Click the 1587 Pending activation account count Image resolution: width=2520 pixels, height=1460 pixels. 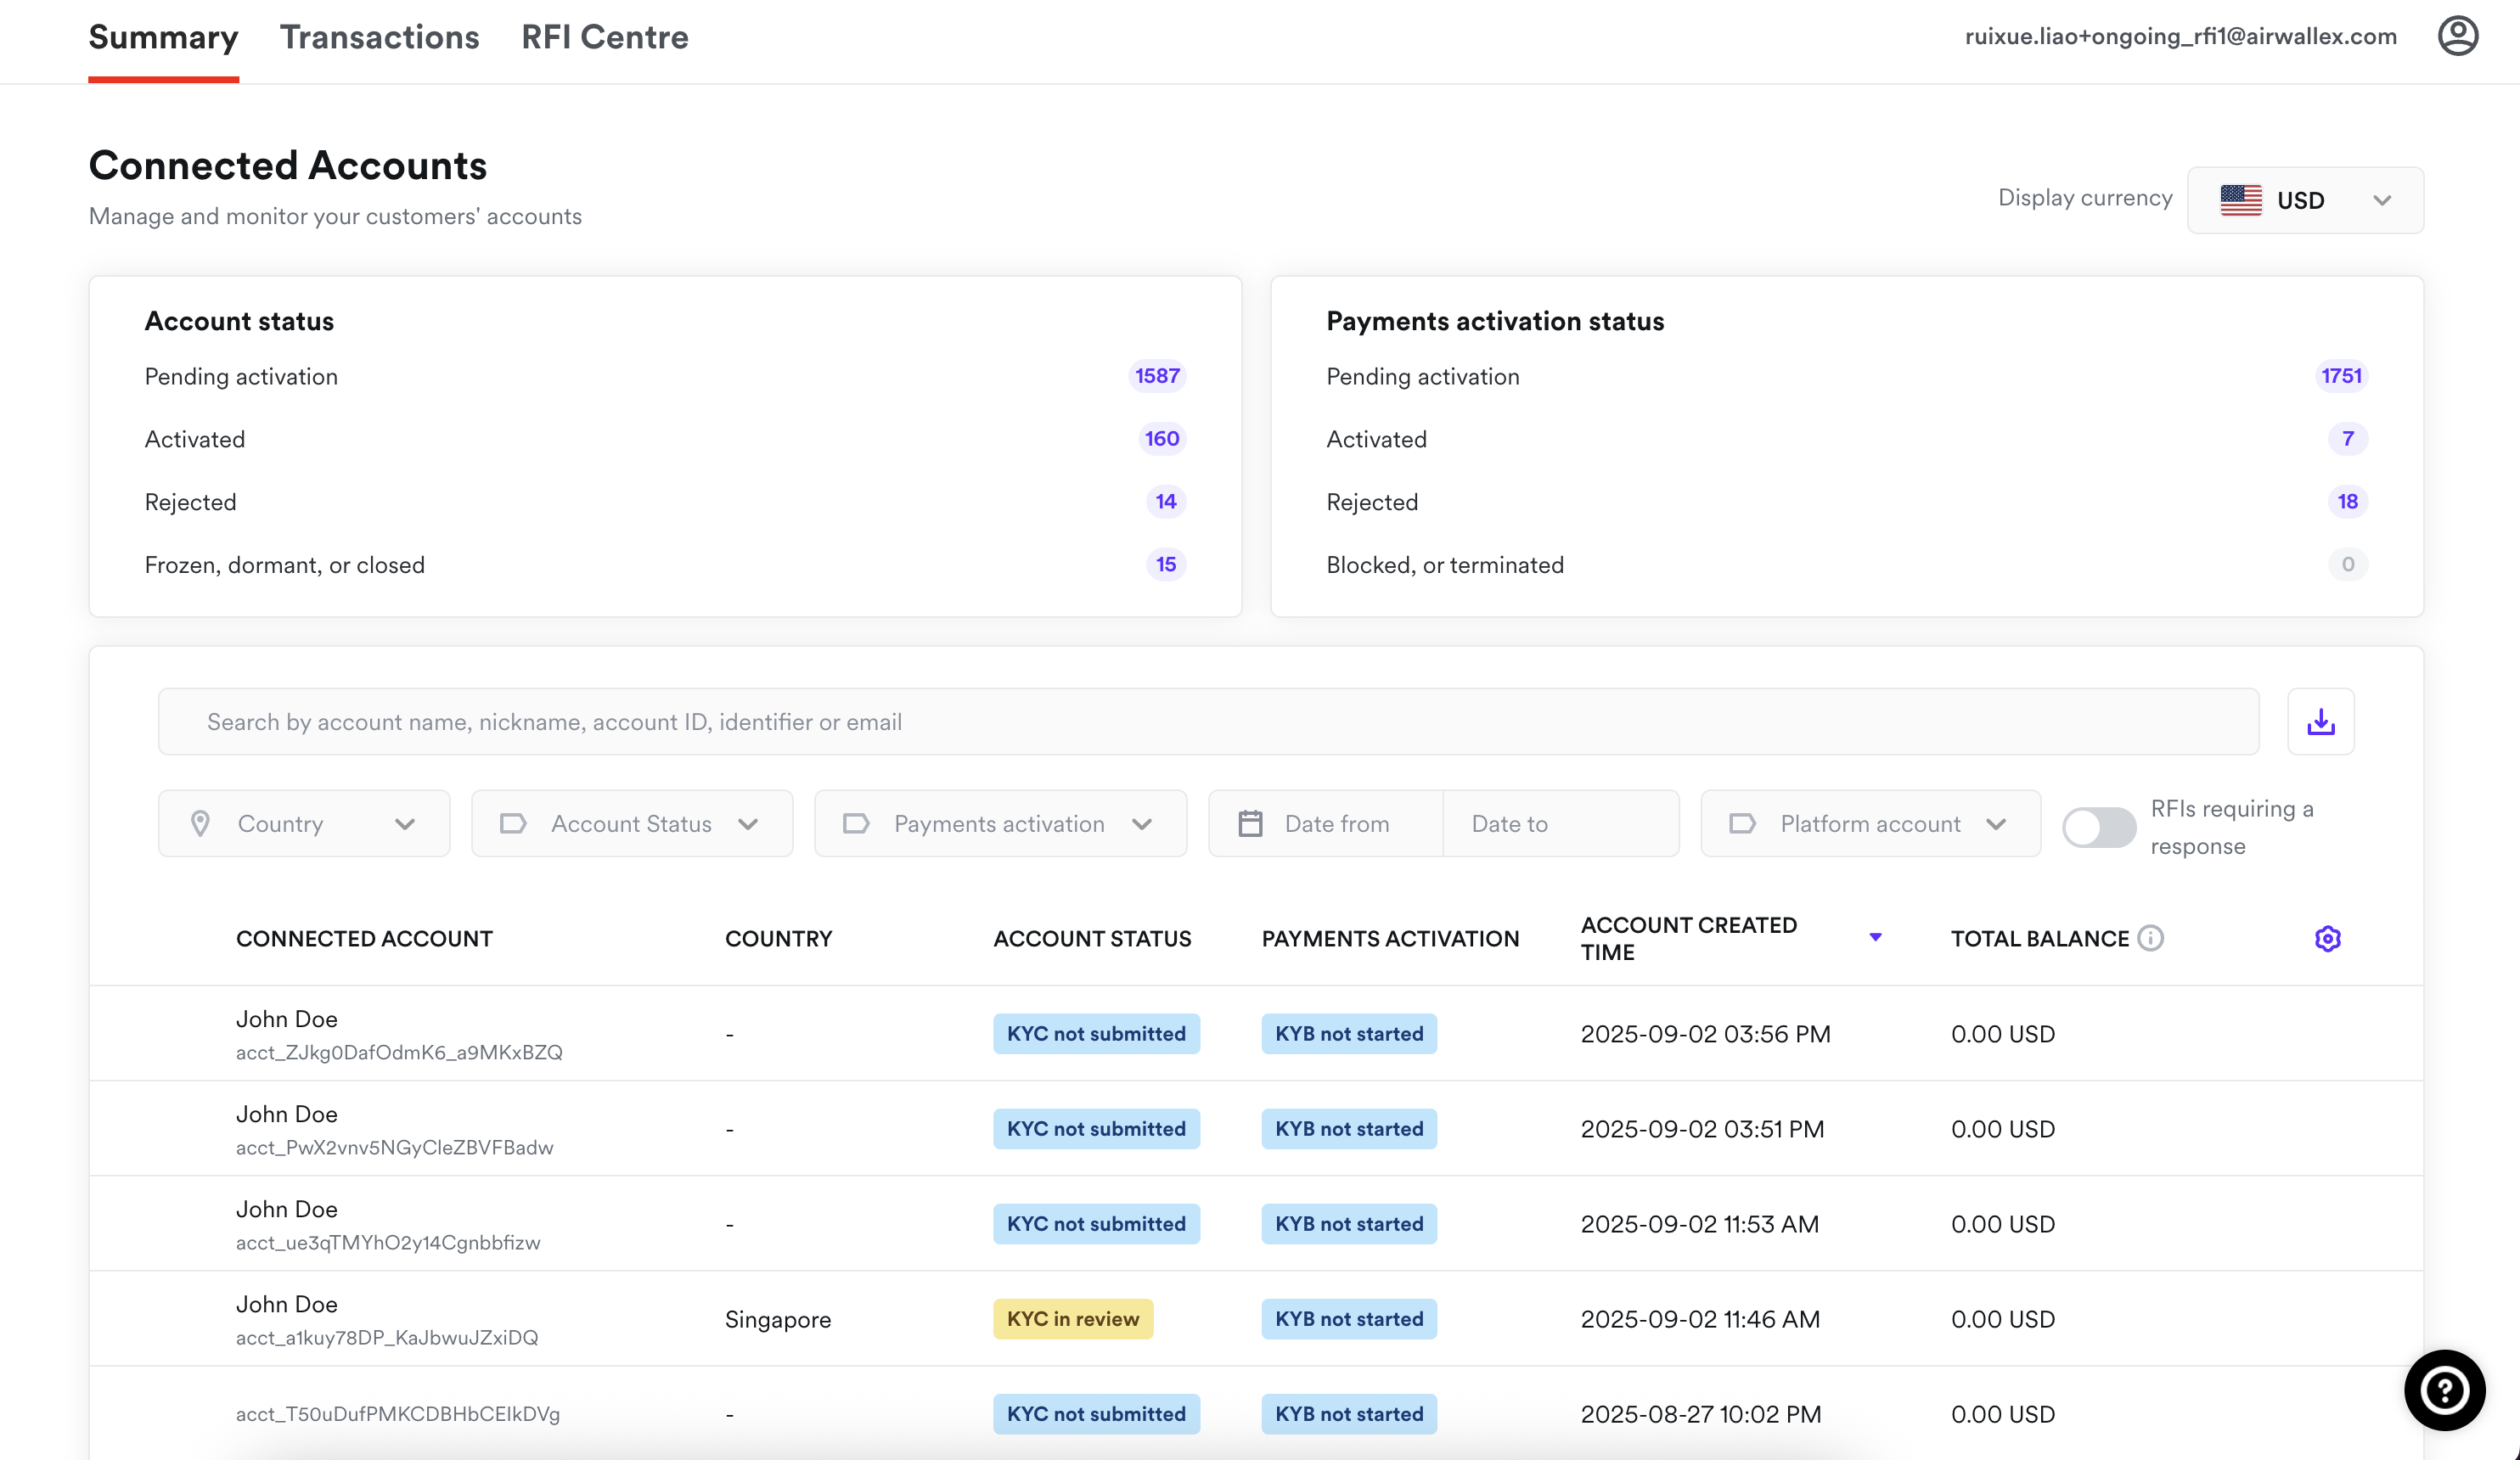(x=1157, y=376)
